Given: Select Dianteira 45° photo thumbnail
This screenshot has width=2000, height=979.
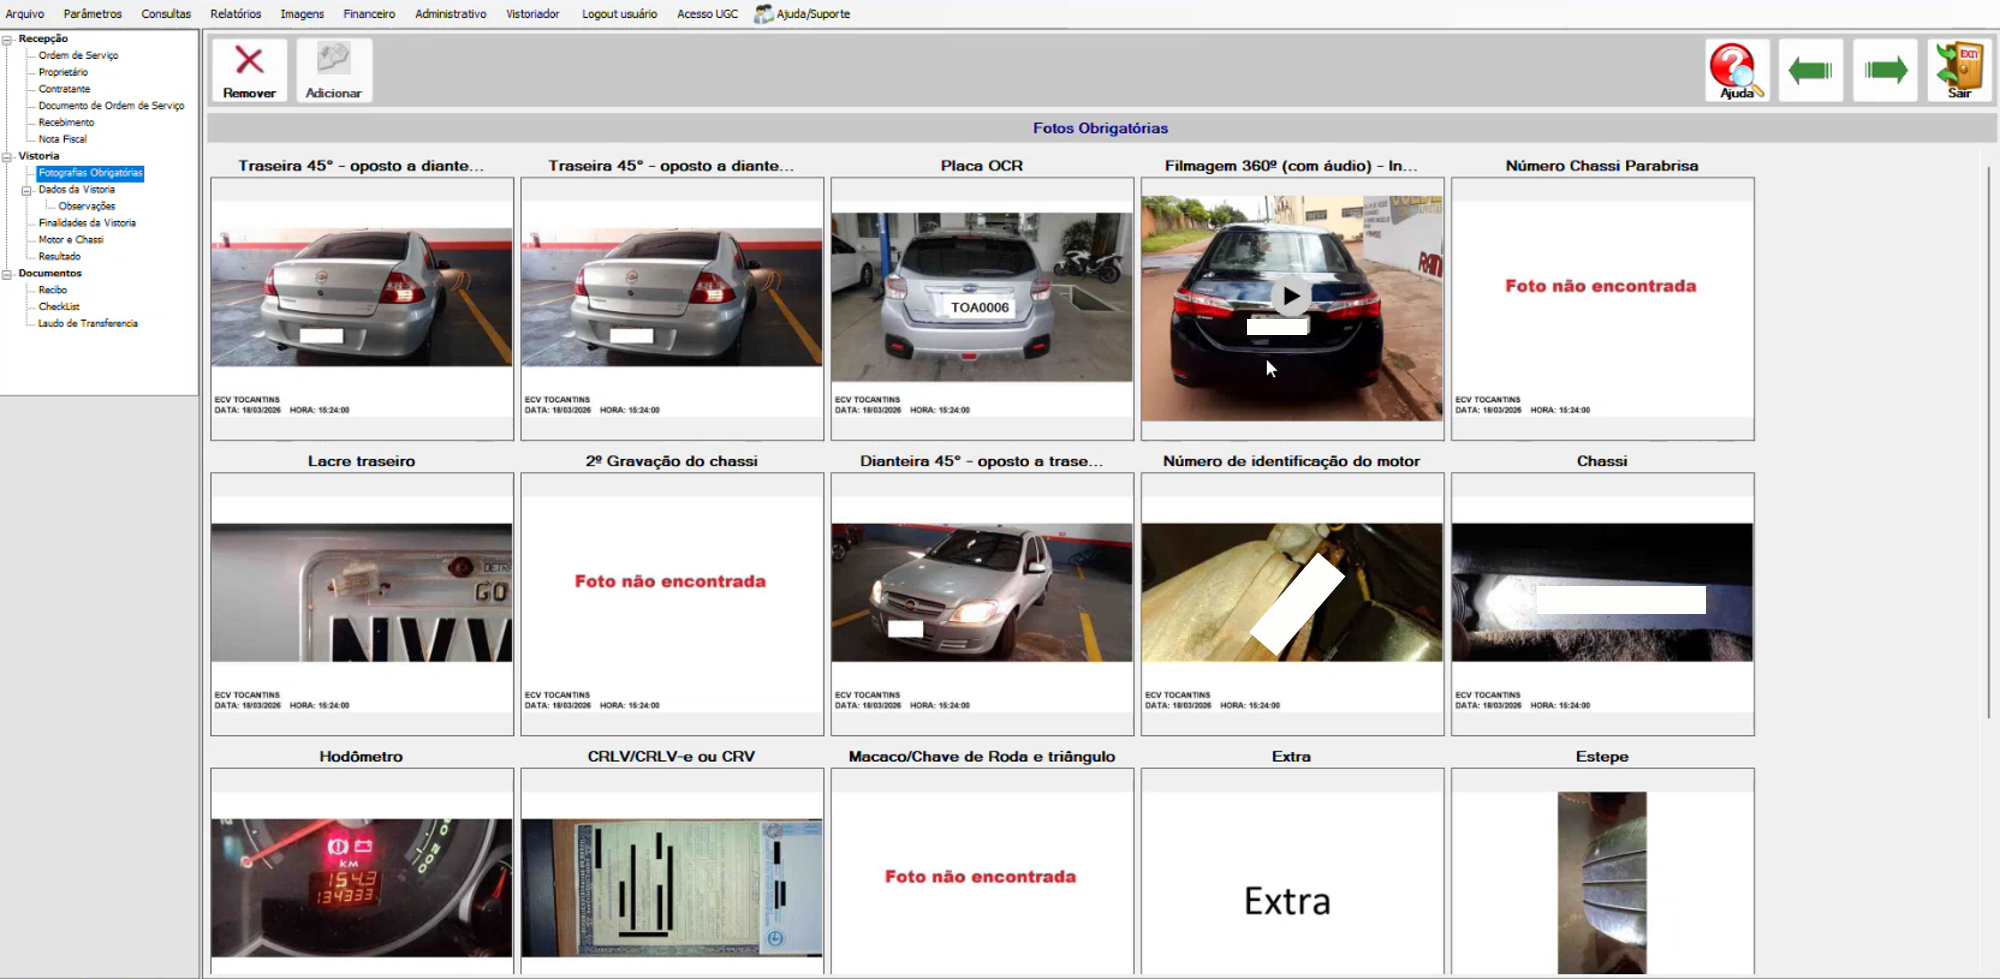Looking at the screenshot, I should pos(982,604).
